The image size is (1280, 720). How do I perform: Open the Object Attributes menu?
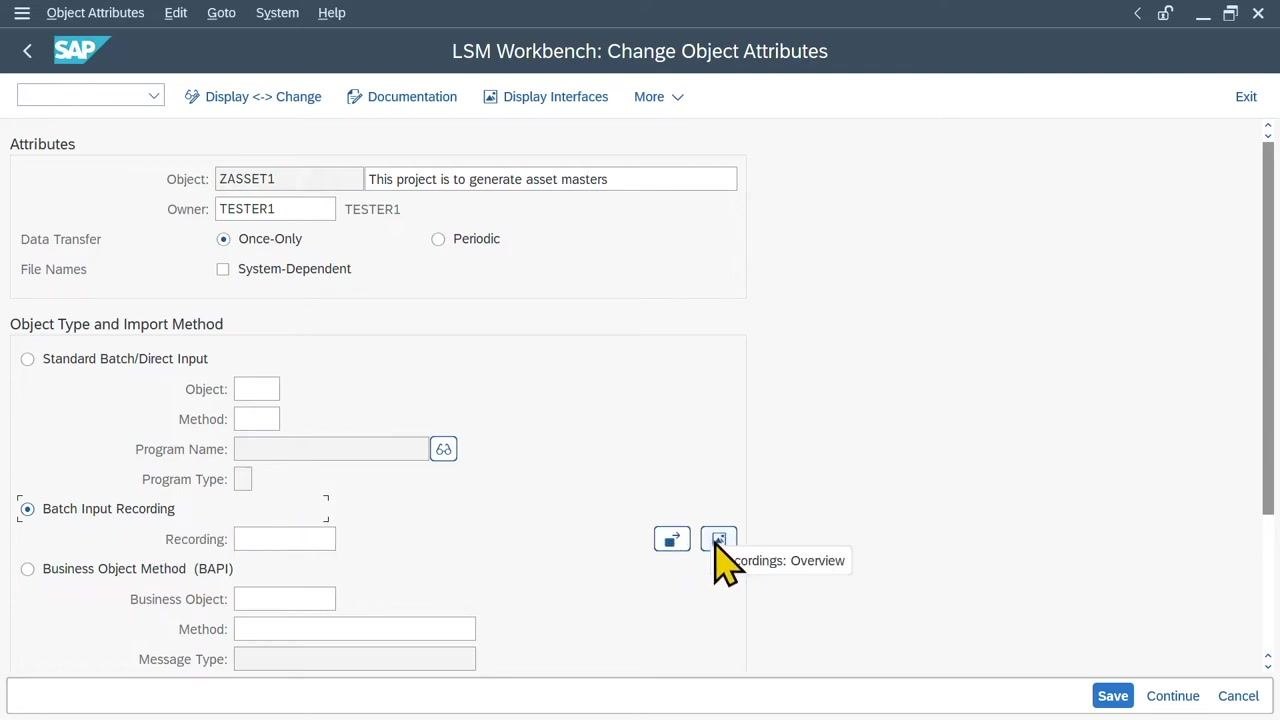(95, 13)
